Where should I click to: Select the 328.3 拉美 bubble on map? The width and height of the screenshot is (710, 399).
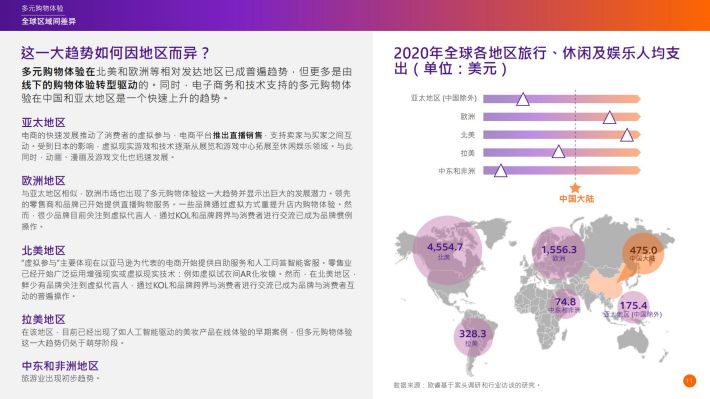pos(473,336)
